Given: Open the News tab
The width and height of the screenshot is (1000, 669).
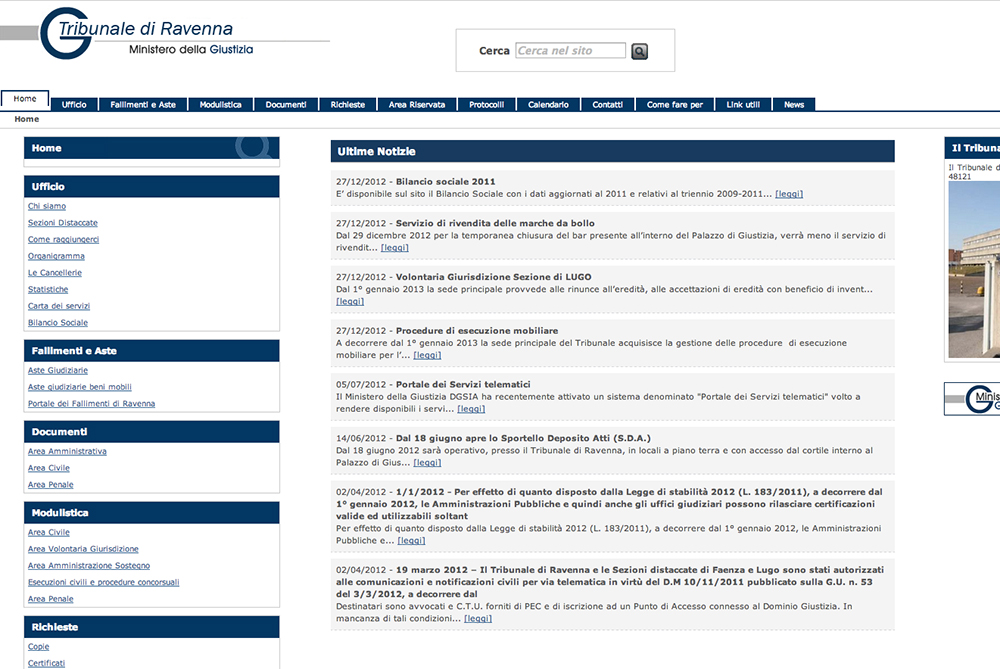Looking at the screenshot, I should [x=794, y=105].
